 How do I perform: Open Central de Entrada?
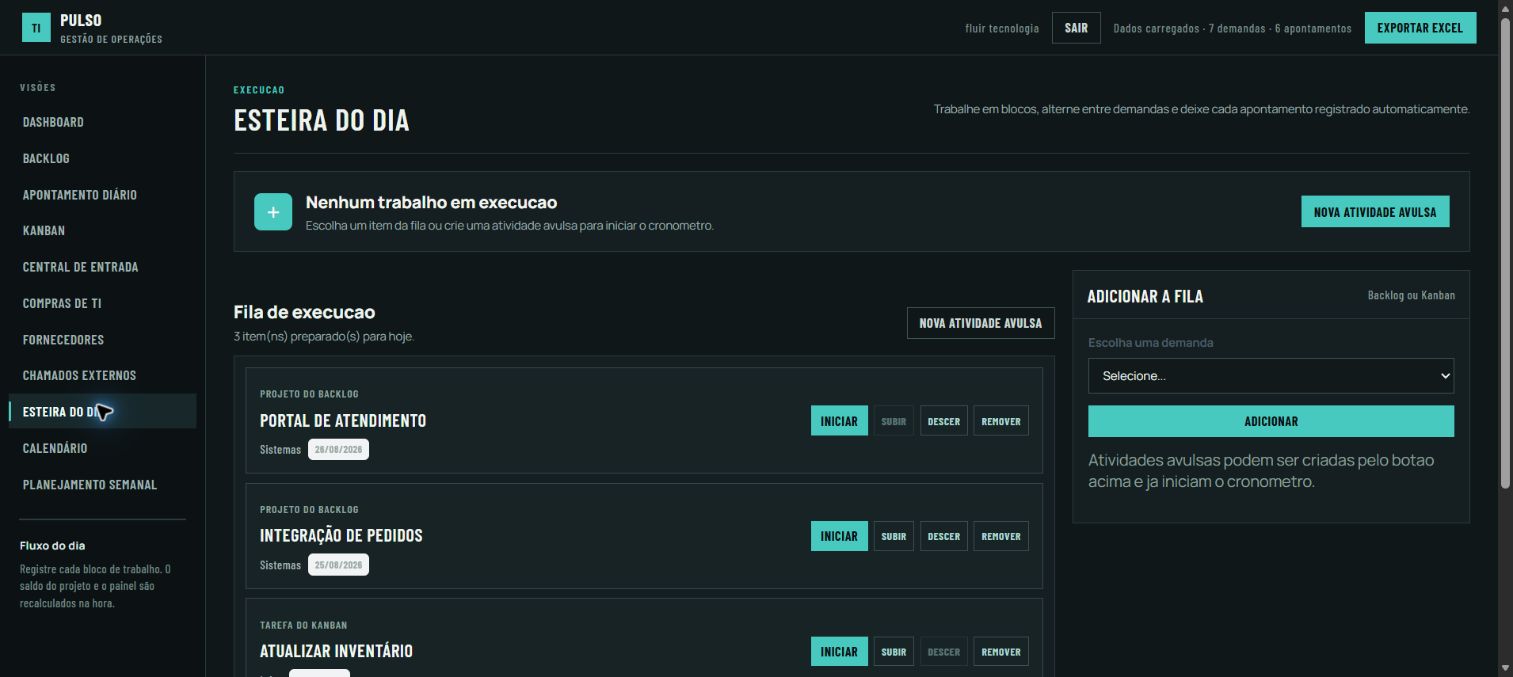[80, 267]
